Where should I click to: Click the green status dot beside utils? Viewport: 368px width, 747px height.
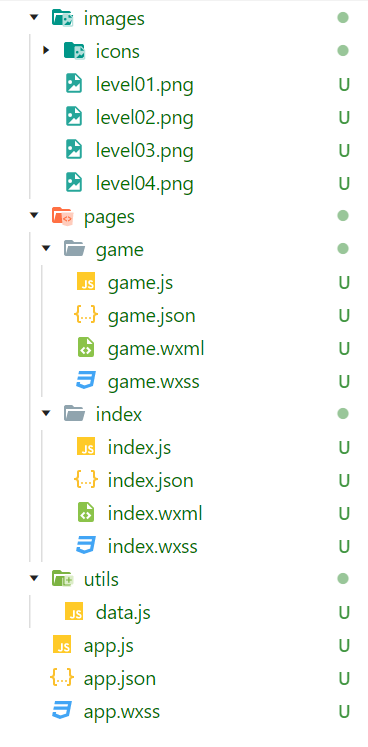343,578
